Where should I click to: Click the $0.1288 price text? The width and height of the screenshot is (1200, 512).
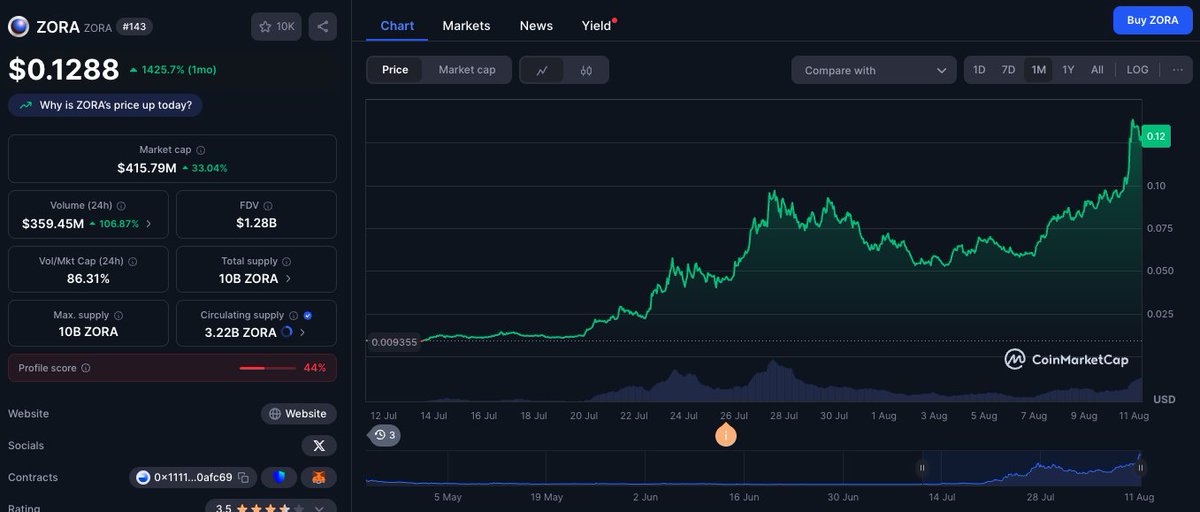coord(62,69)
